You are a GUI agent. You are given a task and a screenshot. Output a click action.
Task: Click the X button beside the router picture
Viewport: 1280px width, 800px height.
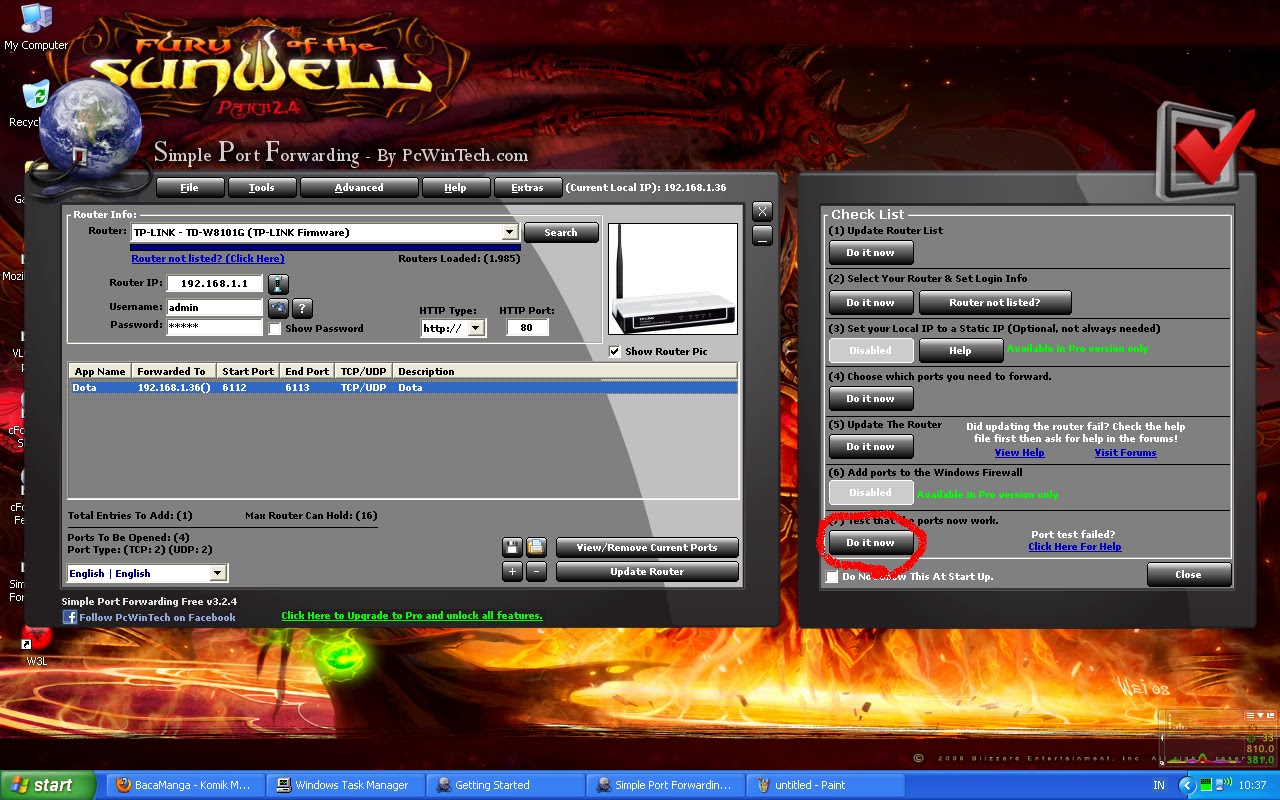pyautogui.click(x=762, y=211)
